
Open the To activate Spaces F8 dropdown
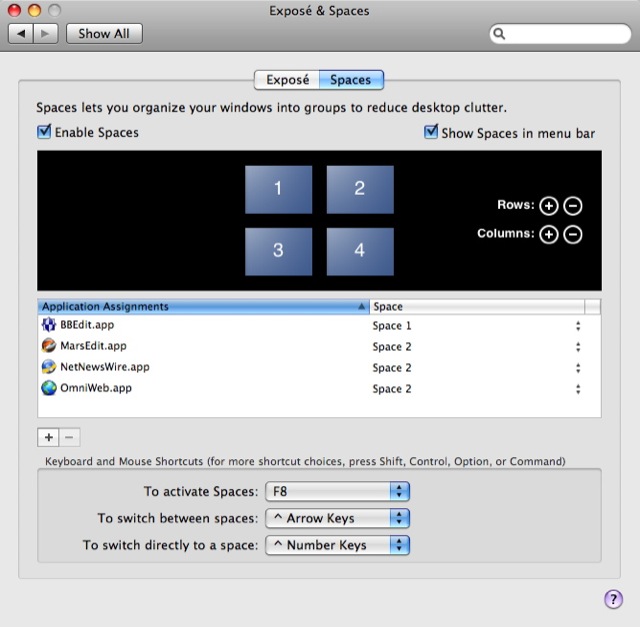pos(337,491)
